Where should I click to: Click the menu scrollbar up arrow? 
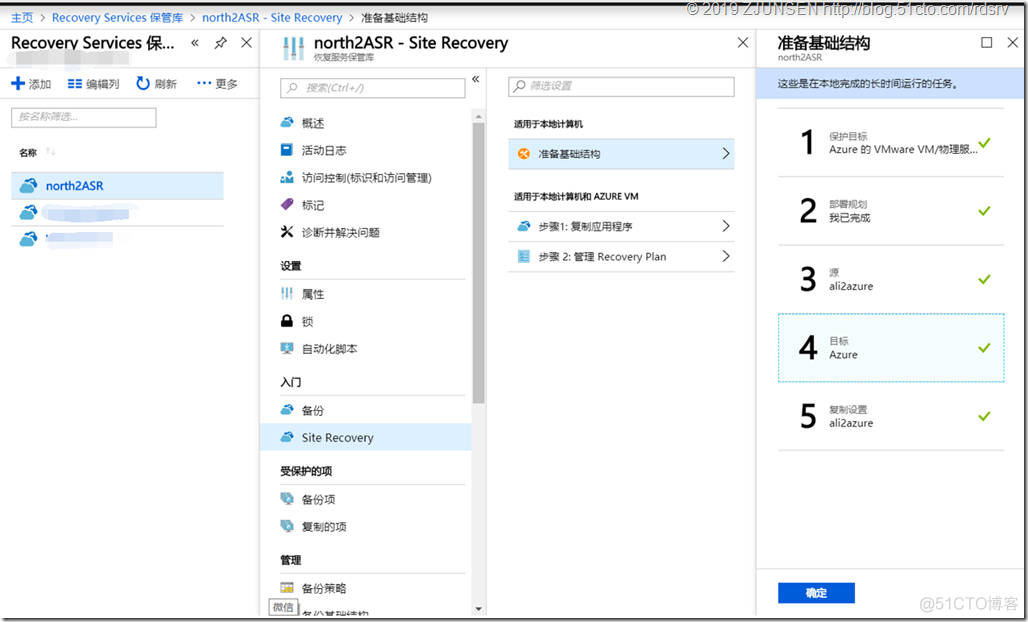pos(478,117)
